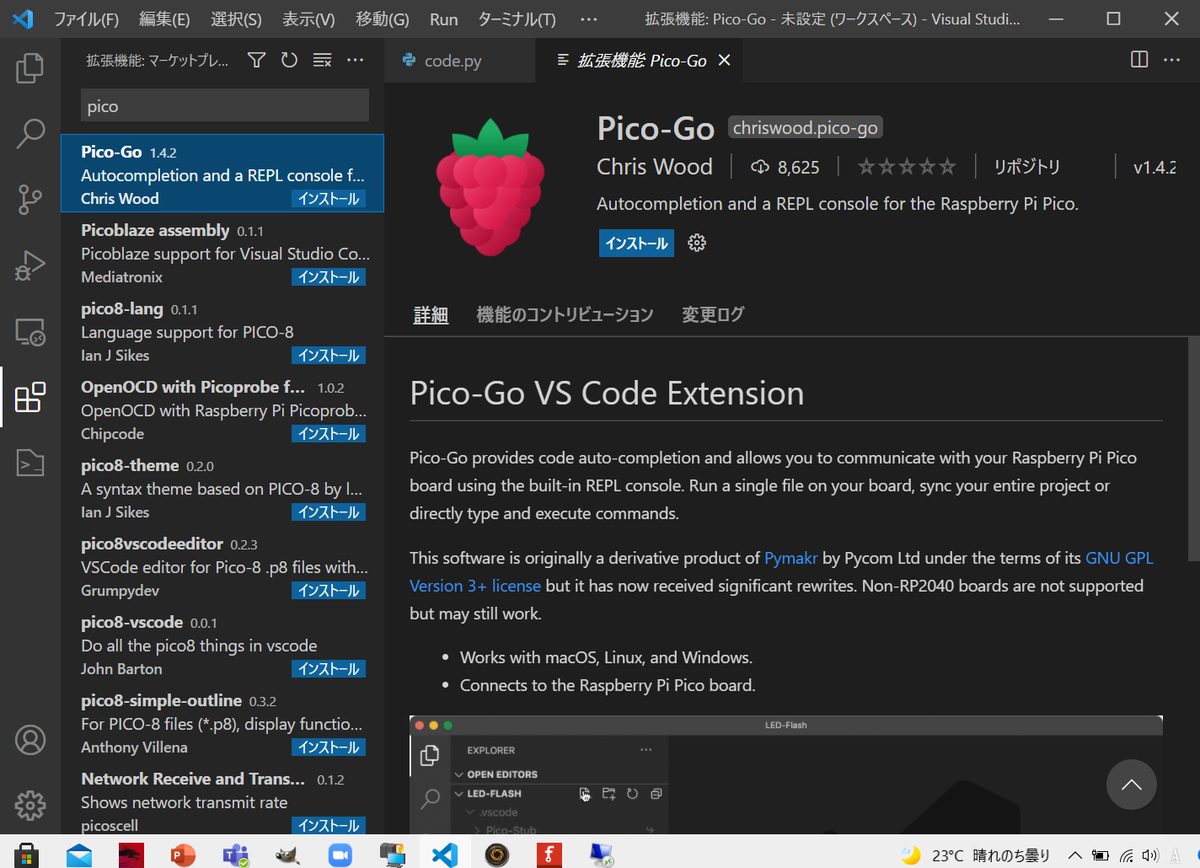Open the terminal-style panel icon in activity bar
Image resolution: width=1200 pixels, height=868 pixels.
click(30, 463)
